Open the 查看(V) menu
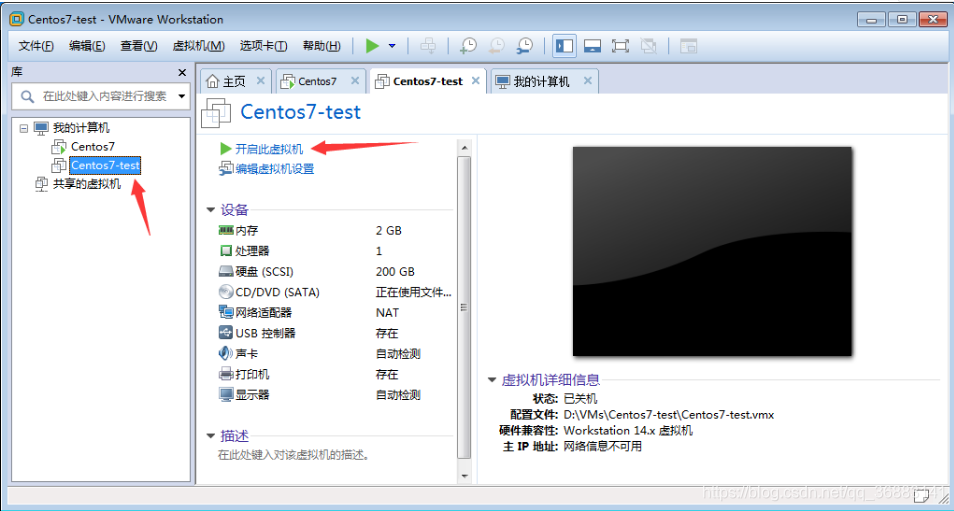 coord(138,46)
